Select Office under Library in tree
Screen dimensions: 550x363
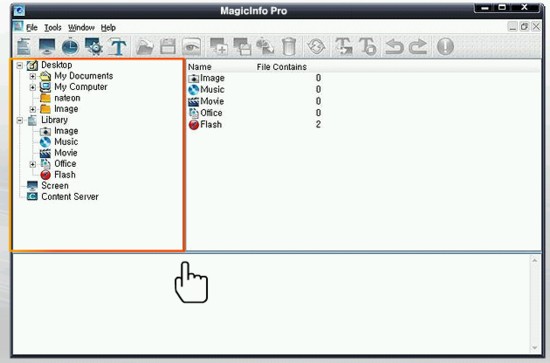click(x=65, y=164)
